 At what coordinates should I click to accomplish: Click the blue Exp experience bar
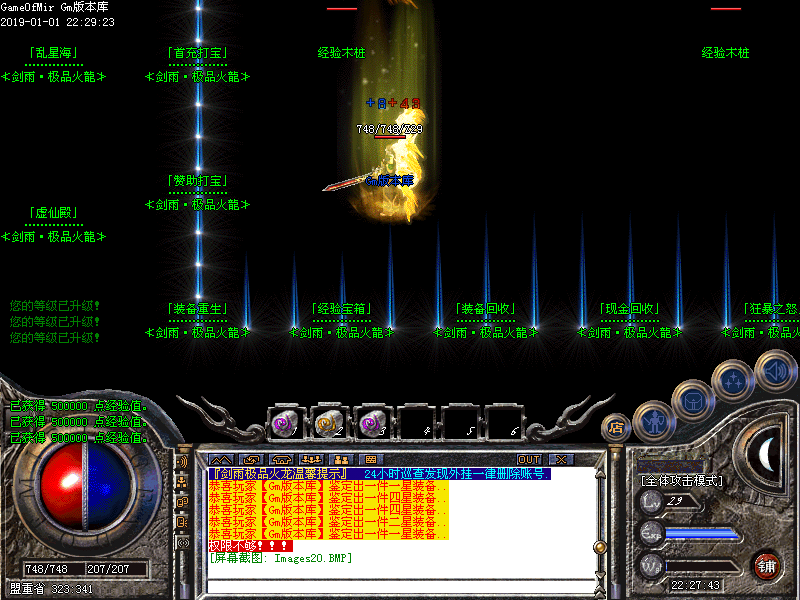point(702,535)
